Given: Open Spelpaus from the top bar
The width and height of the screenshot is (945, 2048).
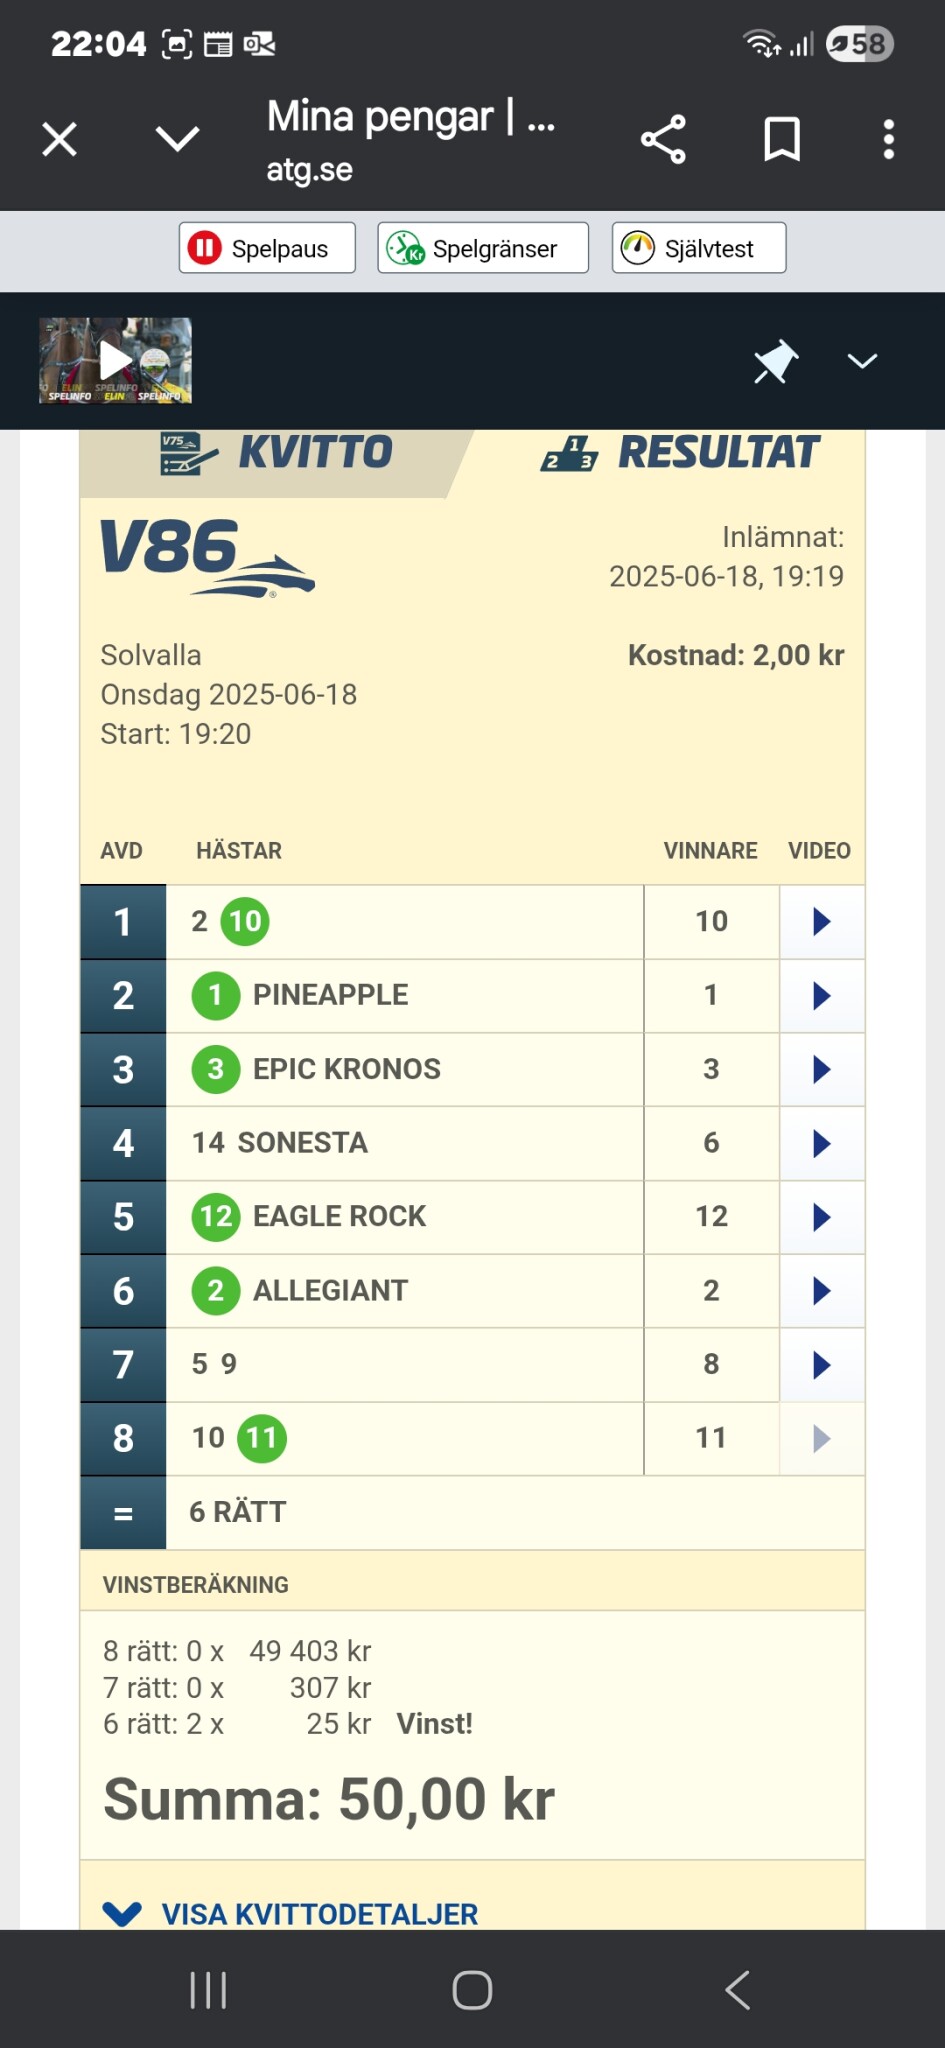Looking at the screenshot, I should click(x=267, y=248).
